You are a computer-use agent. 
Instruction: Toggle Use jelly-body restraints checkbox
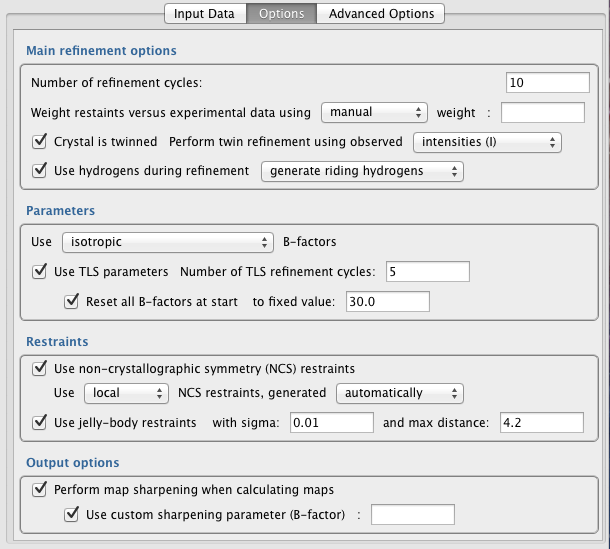(x=41, y=422)
